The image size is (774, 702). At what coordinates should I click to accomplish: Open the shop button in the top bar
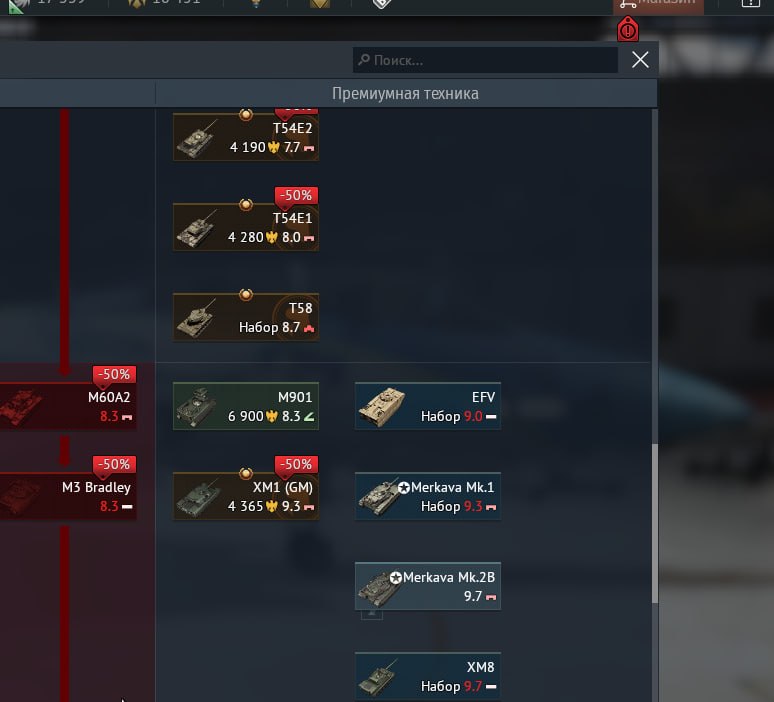point(658,5)
